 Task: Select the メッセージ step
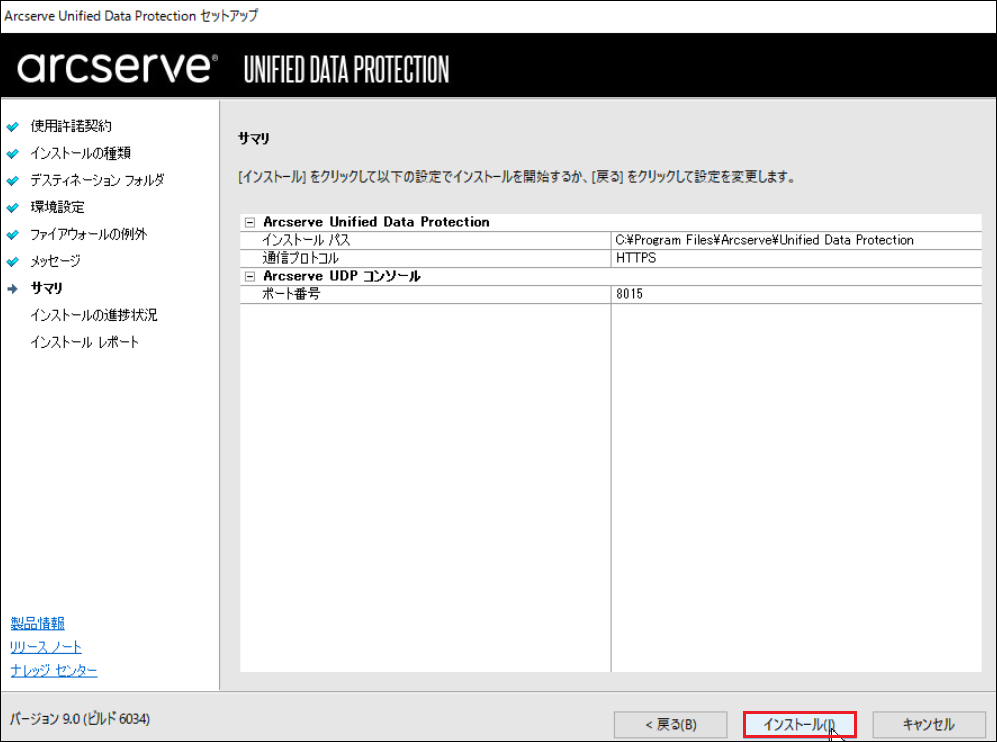point(55,261)
